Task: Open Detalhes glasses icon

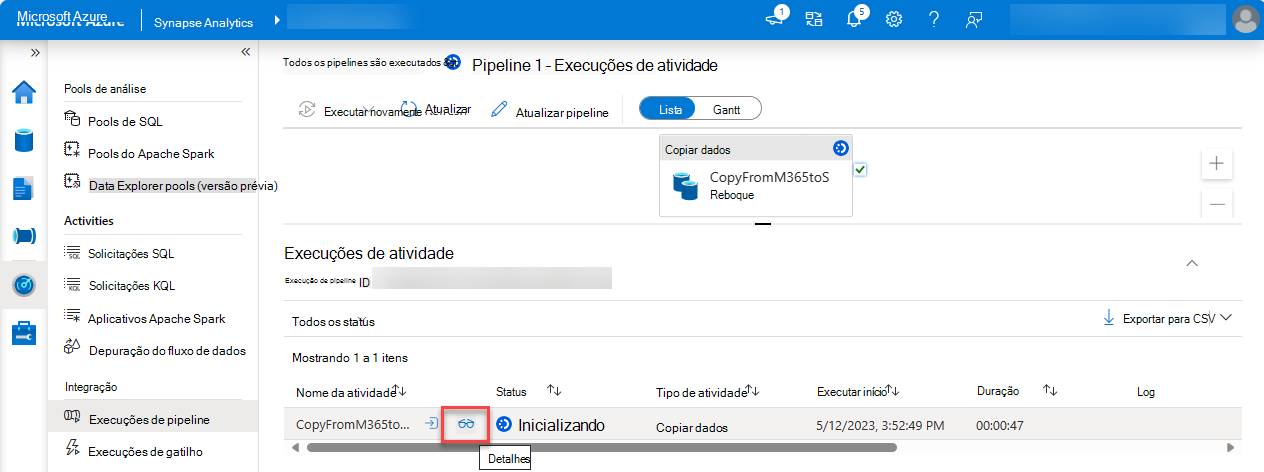Action: (466, 424)
